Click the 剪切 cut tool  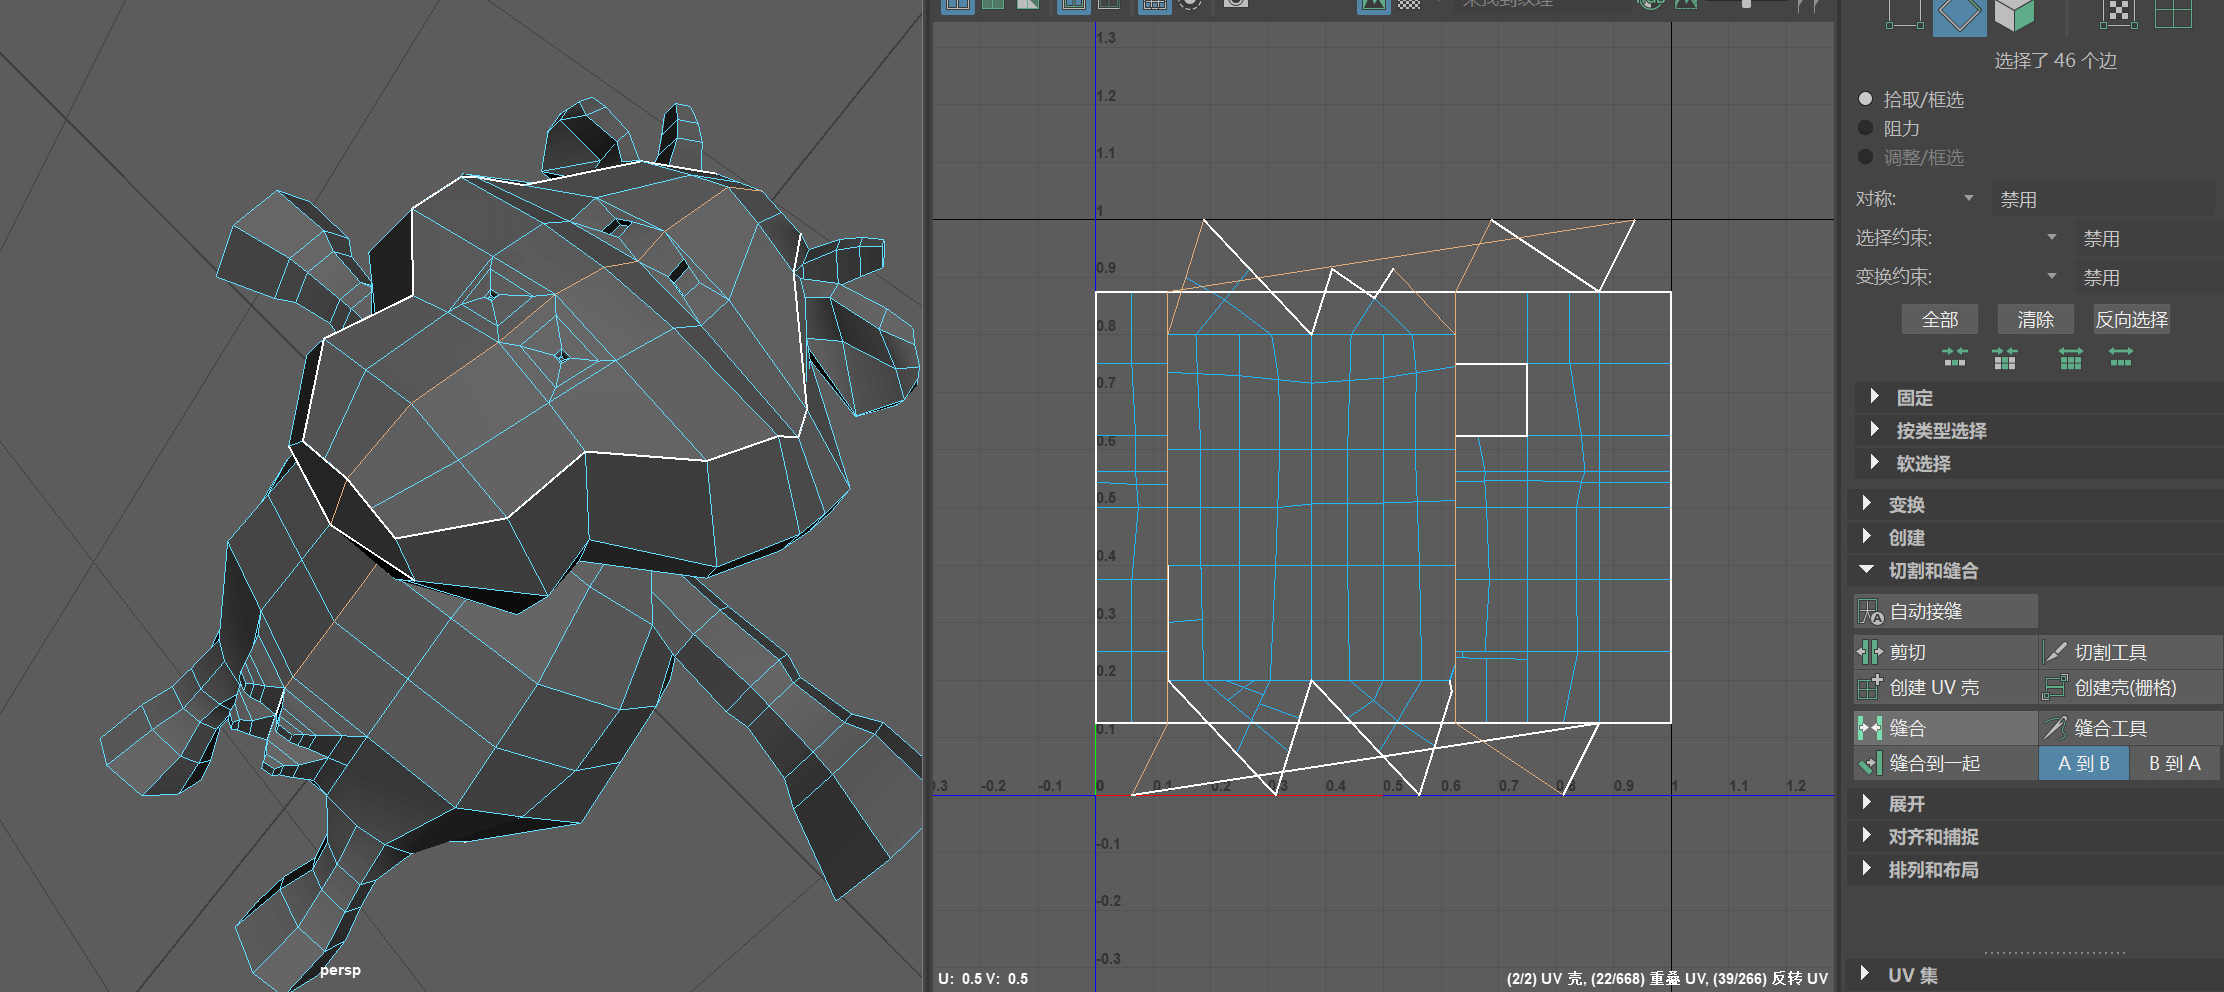click(x=1946, y=652)
